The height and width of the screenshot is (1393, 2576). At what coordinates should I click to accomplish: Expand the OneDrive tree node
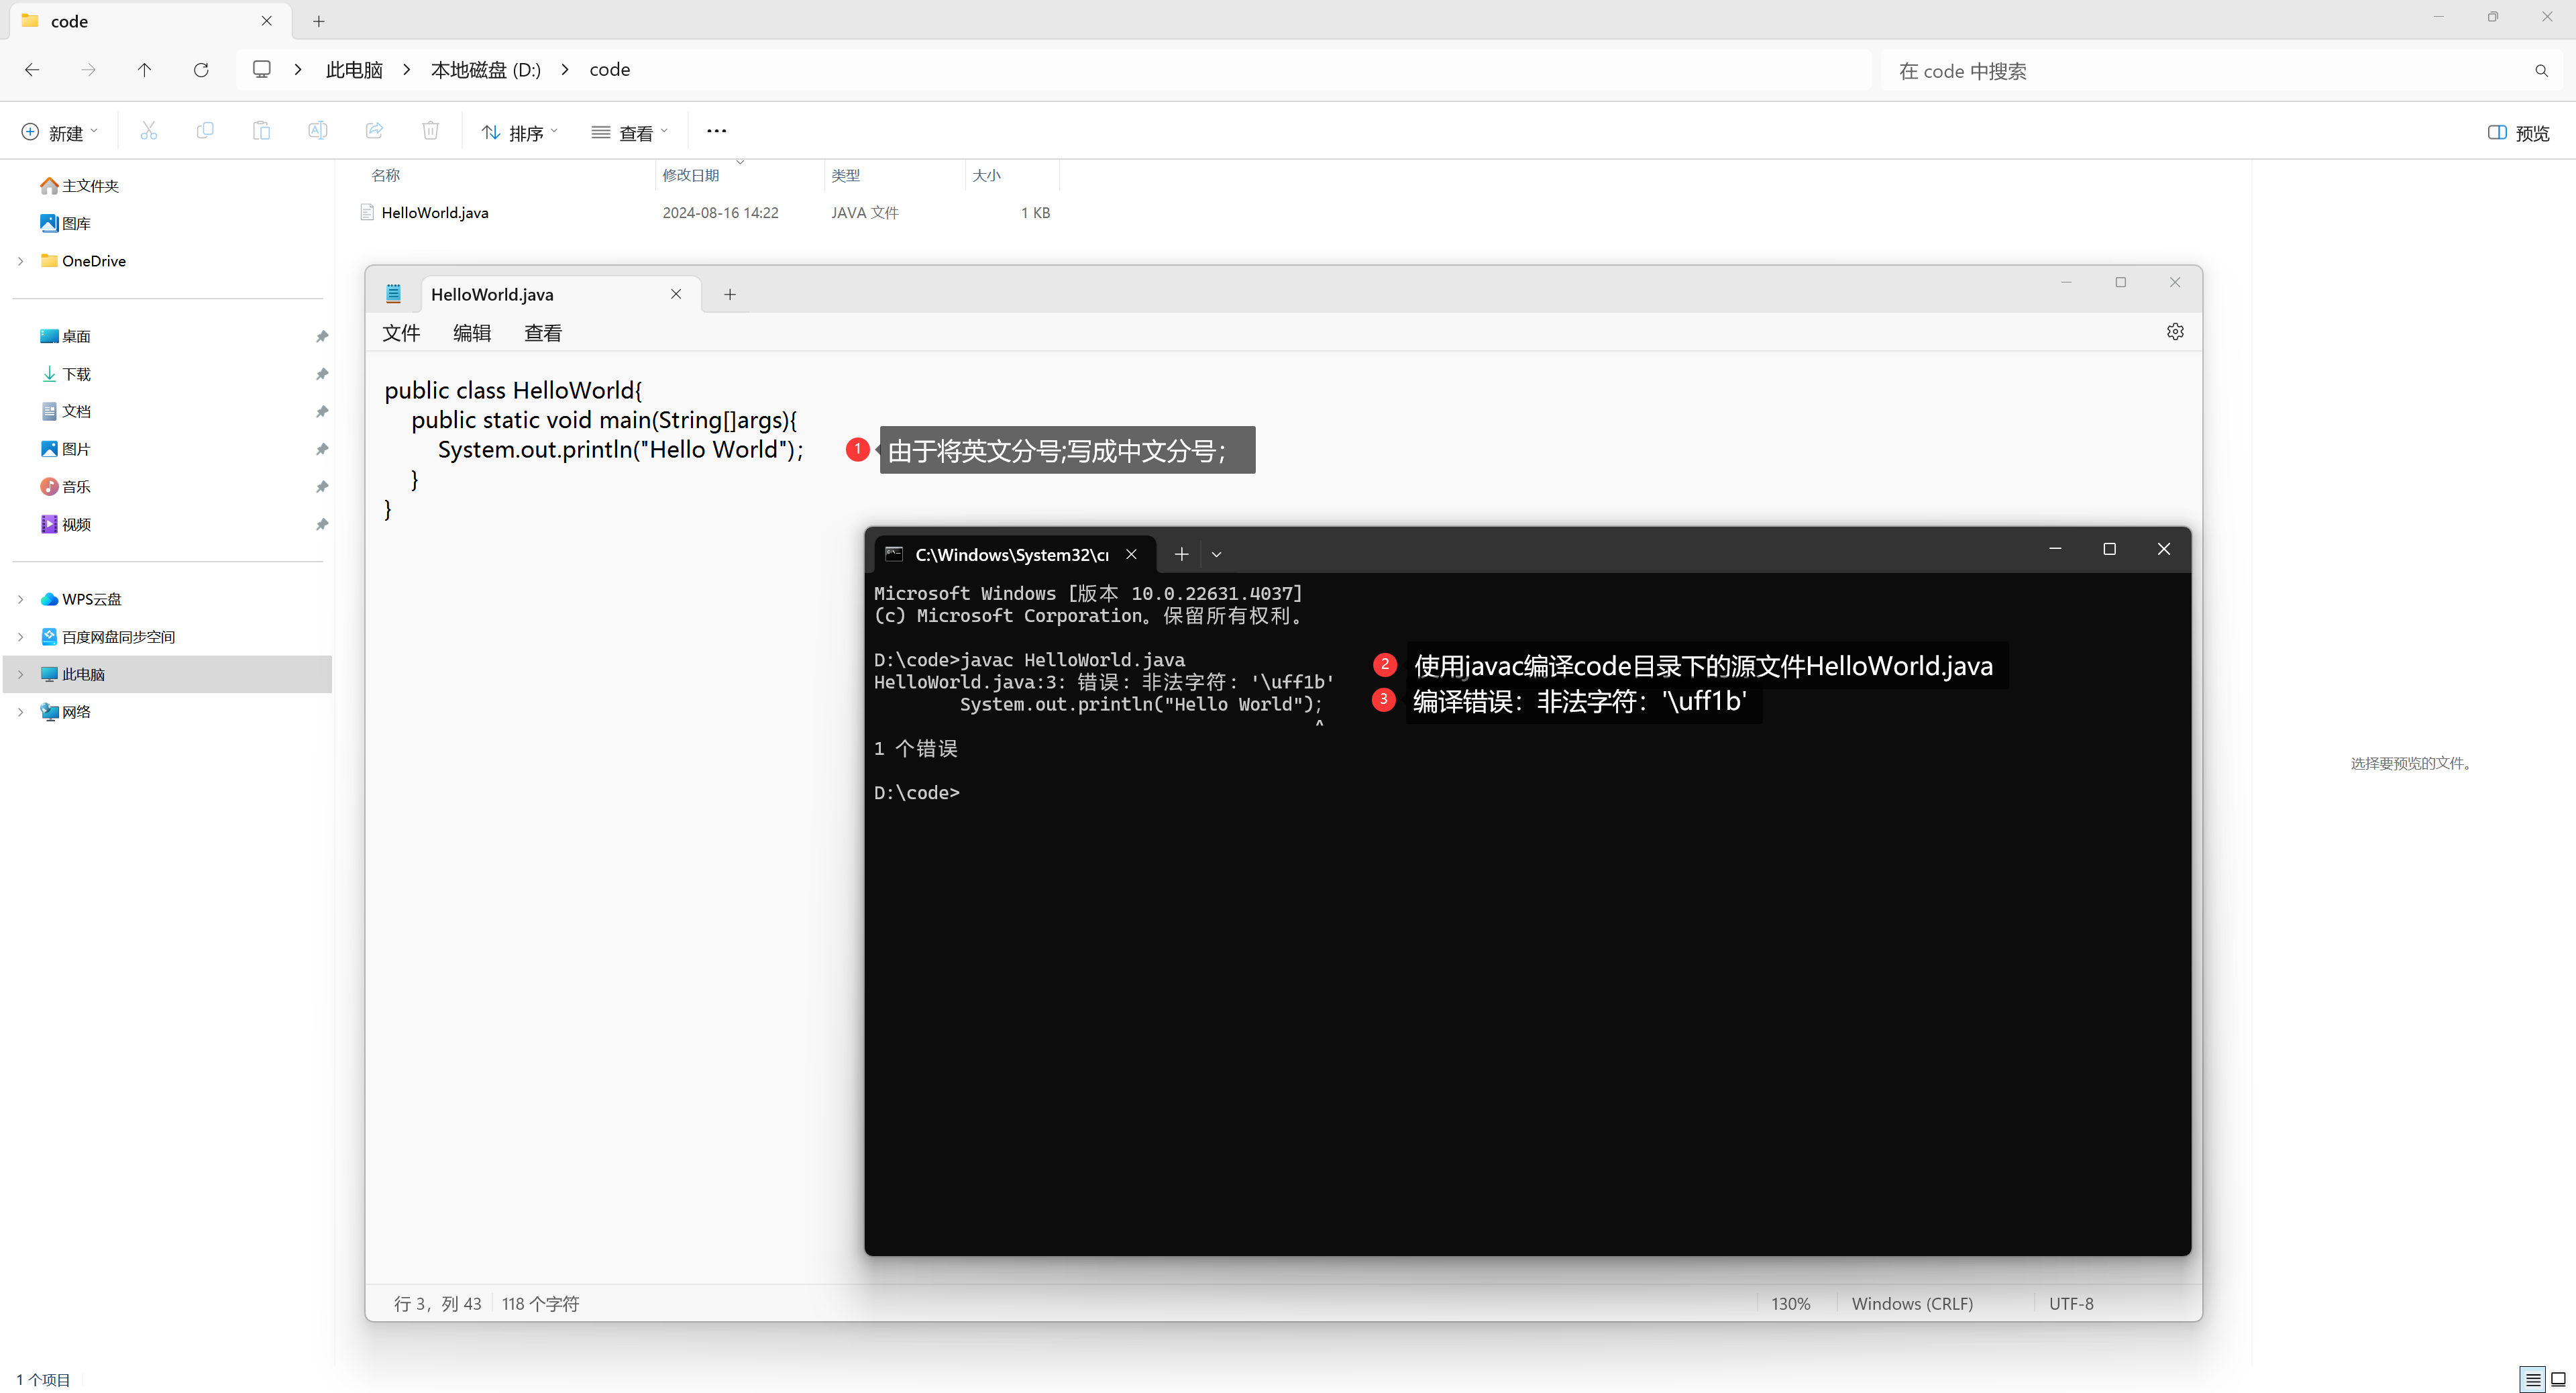(x=21, y=261)
